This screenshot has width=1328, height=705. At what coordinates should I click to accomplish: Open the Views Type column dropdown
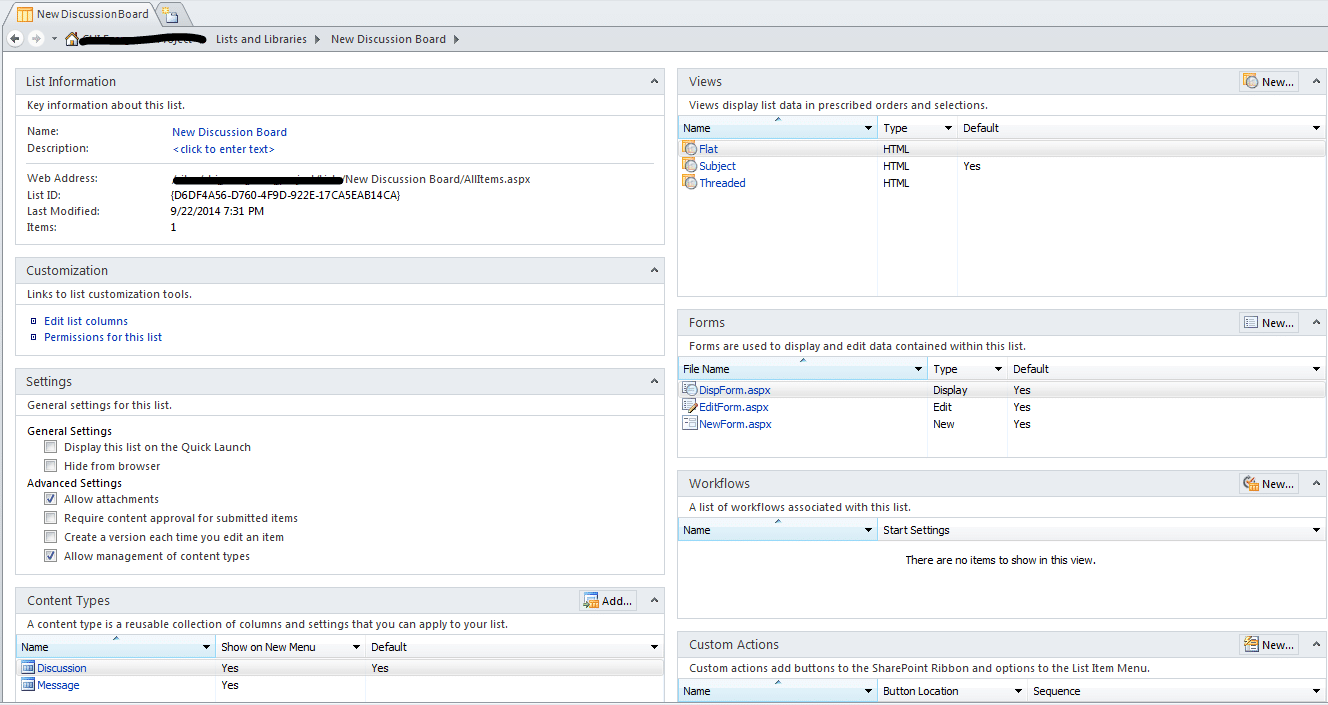point(947,128)
